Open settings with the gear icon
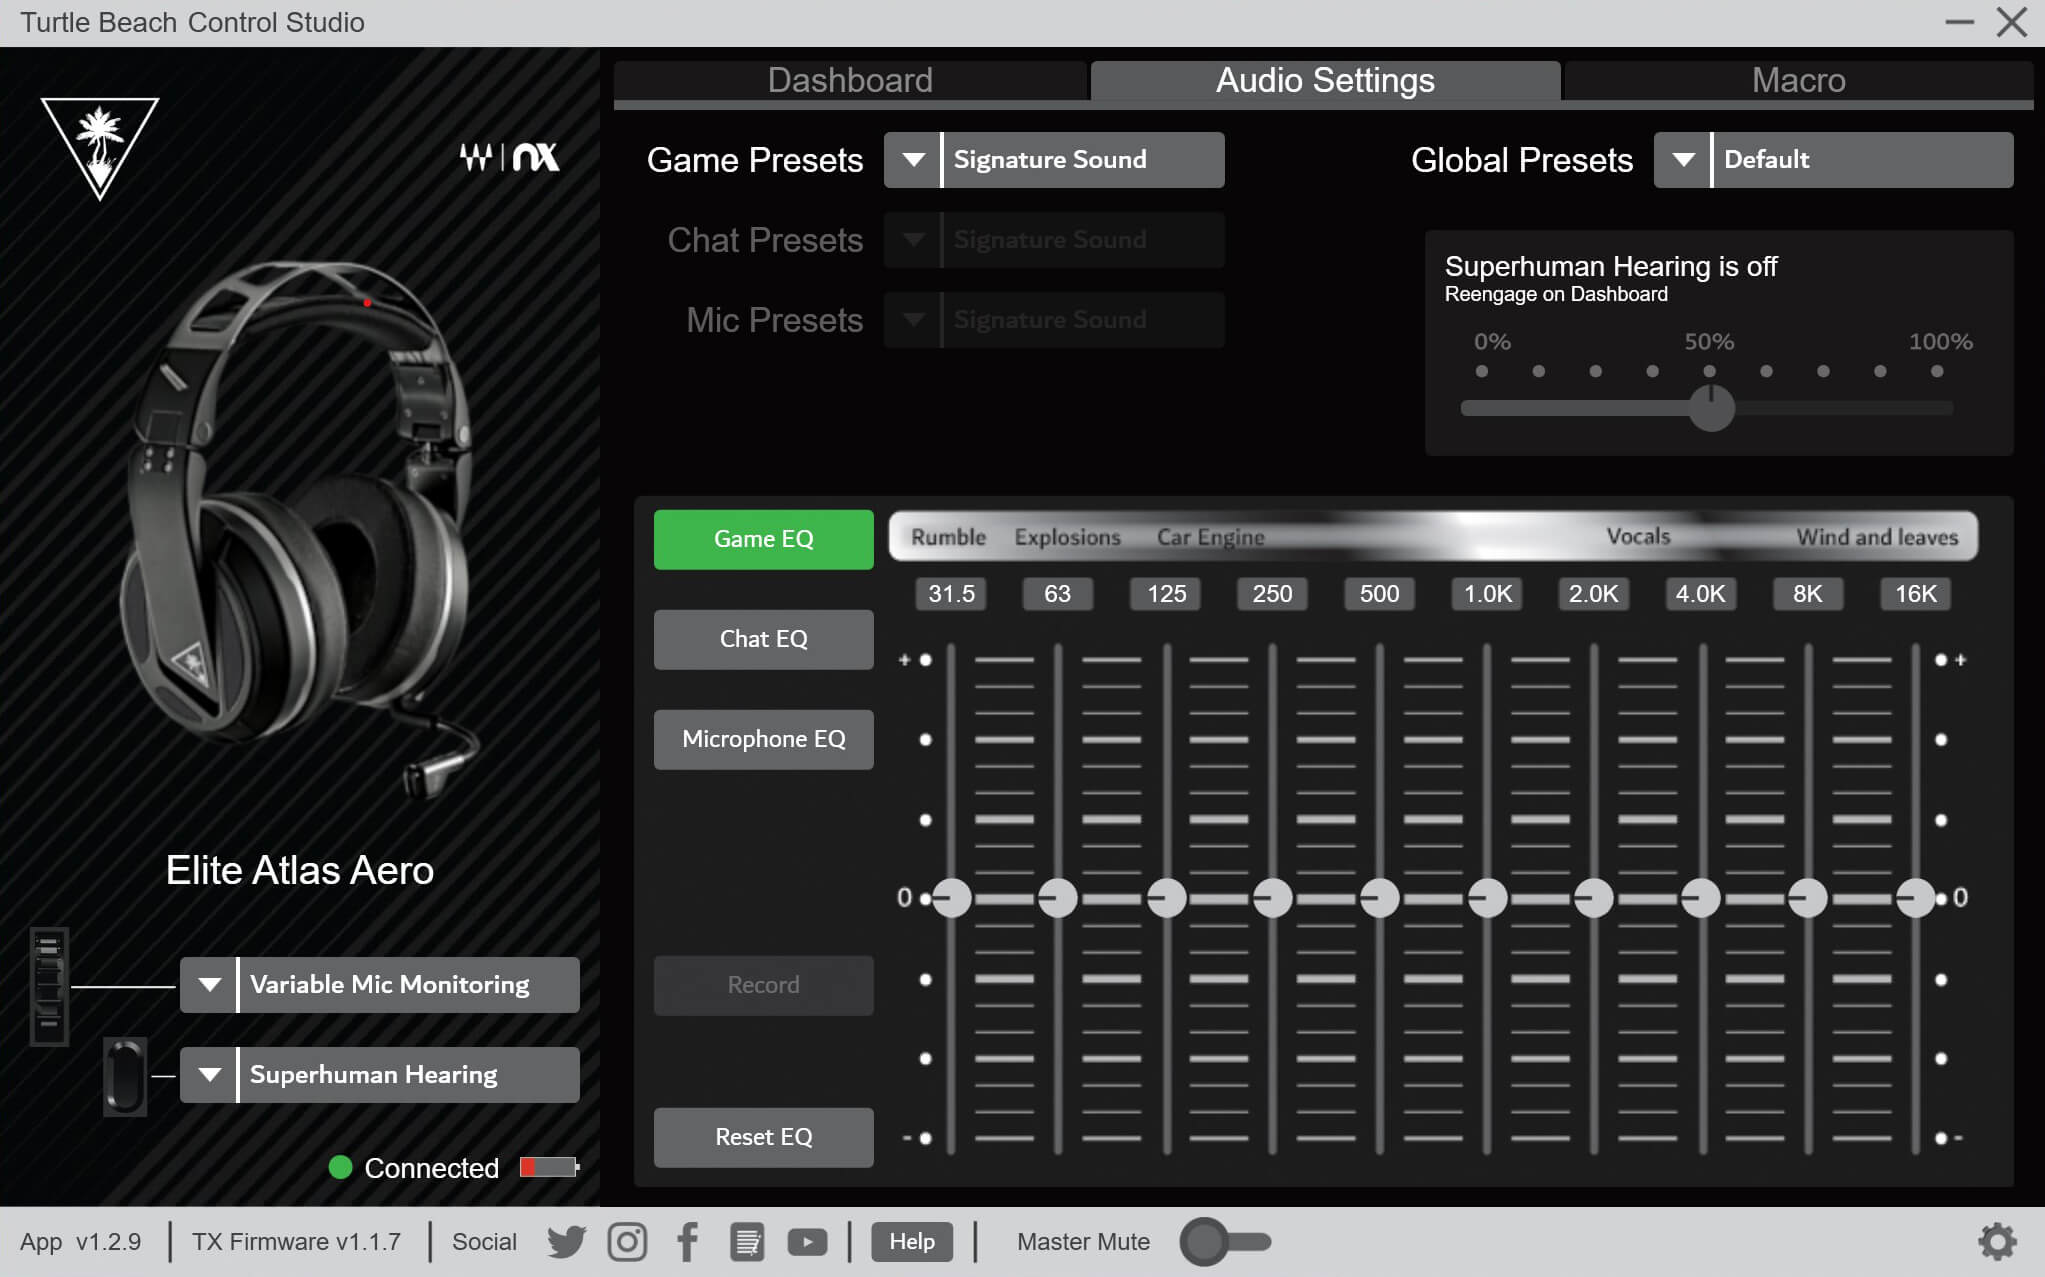The image size is (2045, 1277). pyautogui.click(x=1997, y=1242)
